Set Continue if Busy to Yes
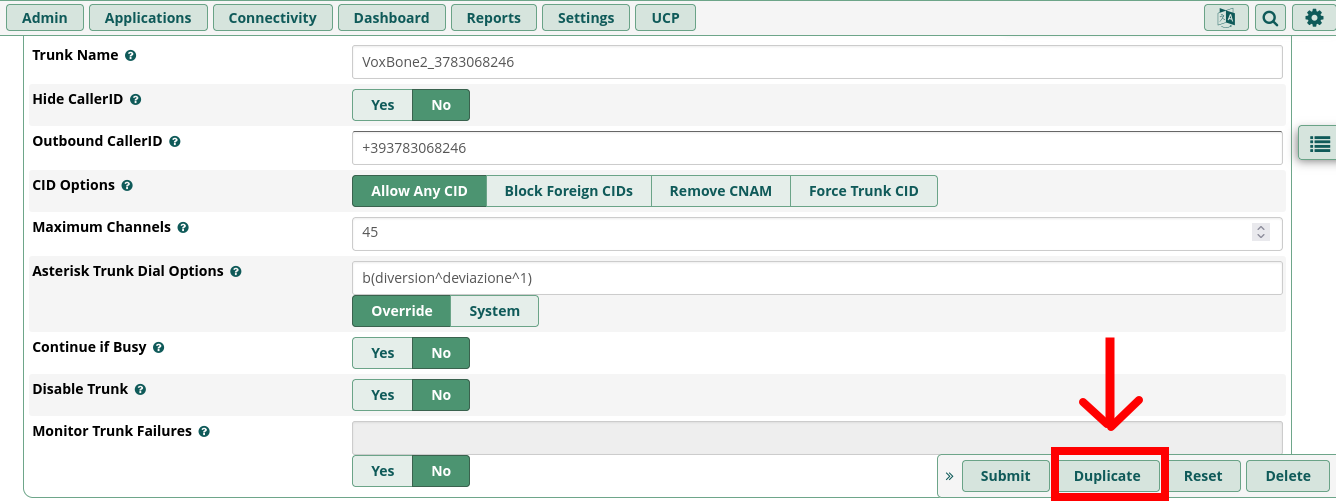Image resolution: width=1336 pixels, height=502 pixels. pos(382,353)
